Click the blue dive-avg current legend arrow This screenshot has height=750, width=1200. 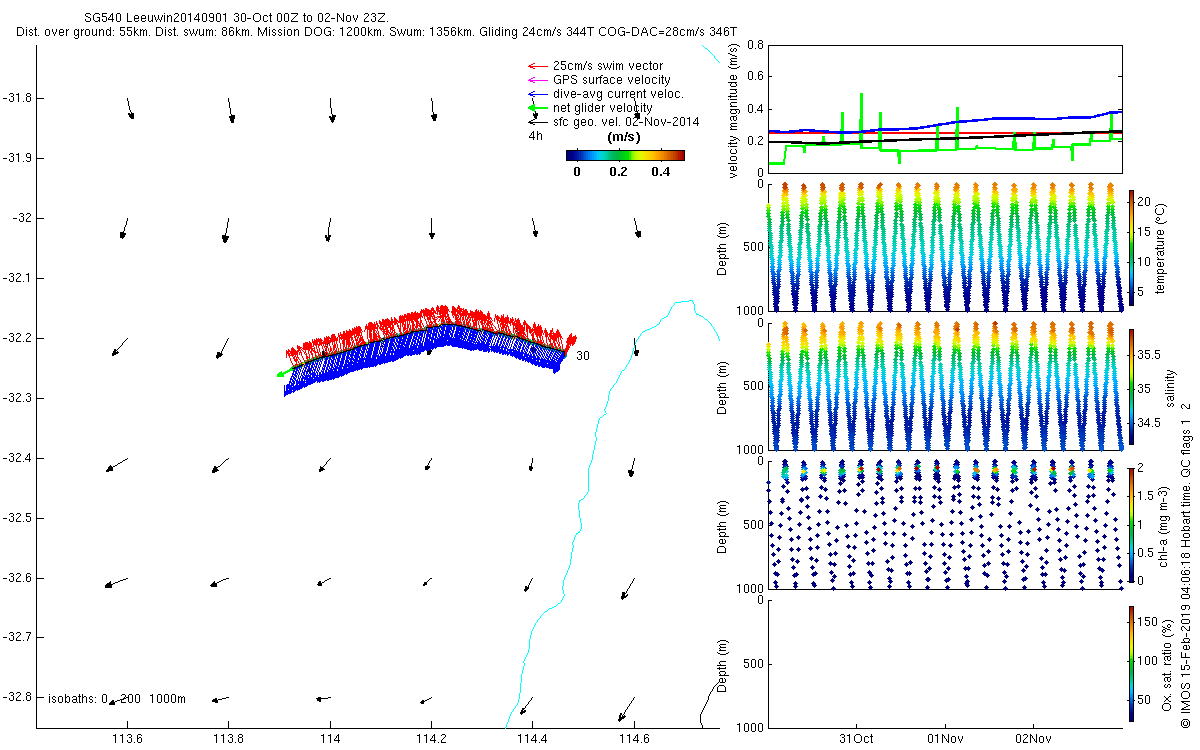click(538, 94)
